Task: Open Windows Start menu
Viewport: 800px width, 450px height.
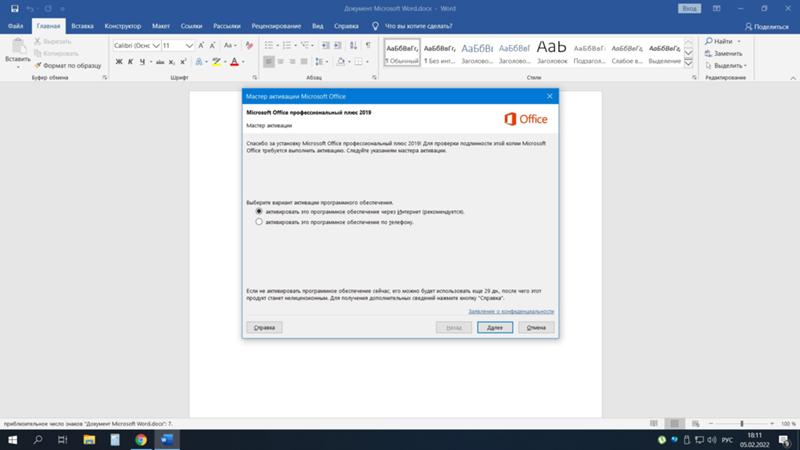Action: click(x=12, y=440)
